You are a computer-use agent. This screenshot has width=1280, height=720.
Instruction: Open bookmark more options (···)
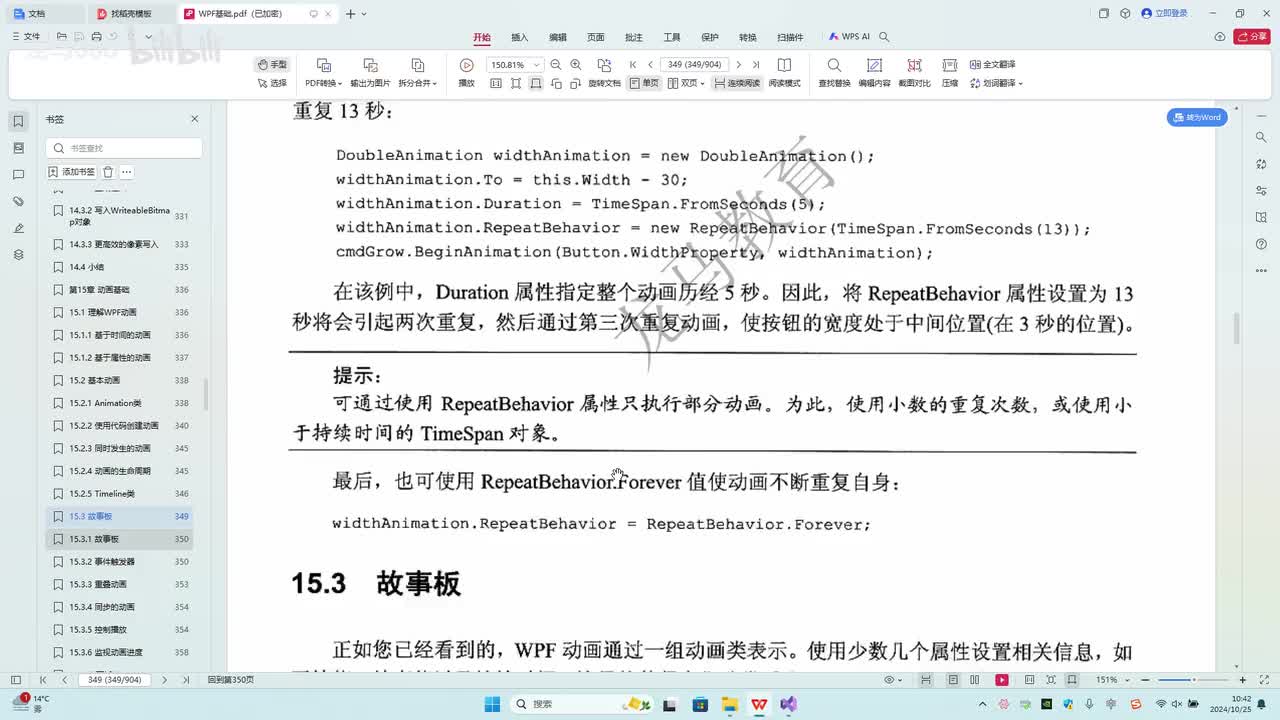[x=126, y=172]
